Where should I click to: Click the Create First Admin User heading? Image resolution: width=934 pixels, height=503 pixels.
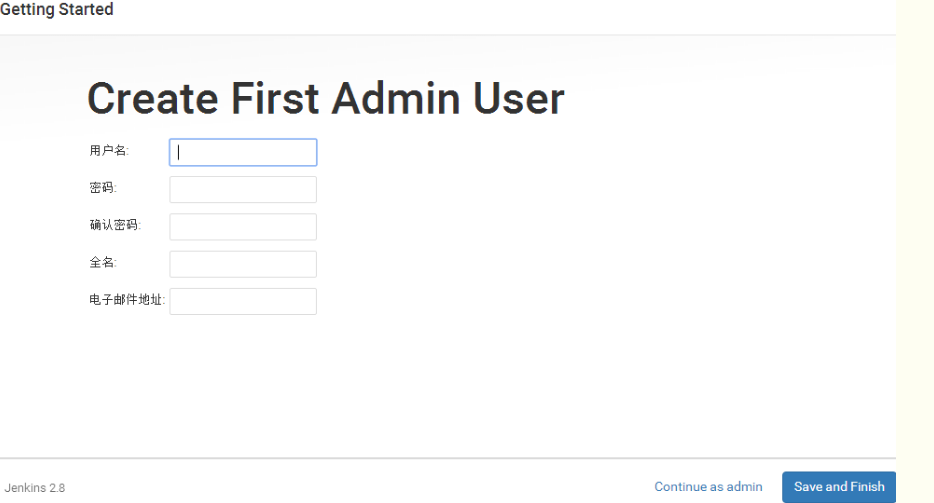coord(325,99)
